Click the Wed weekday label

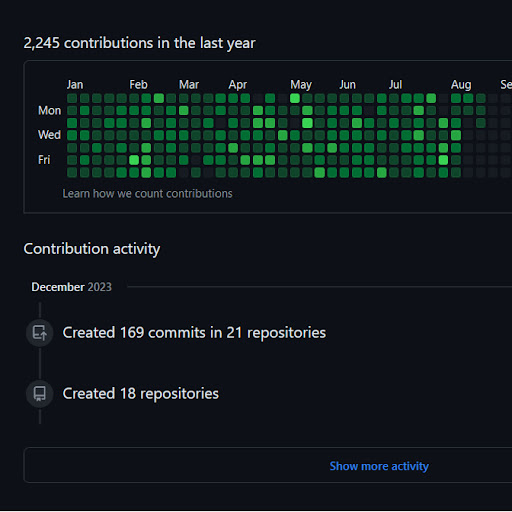[x=49, y=135]
